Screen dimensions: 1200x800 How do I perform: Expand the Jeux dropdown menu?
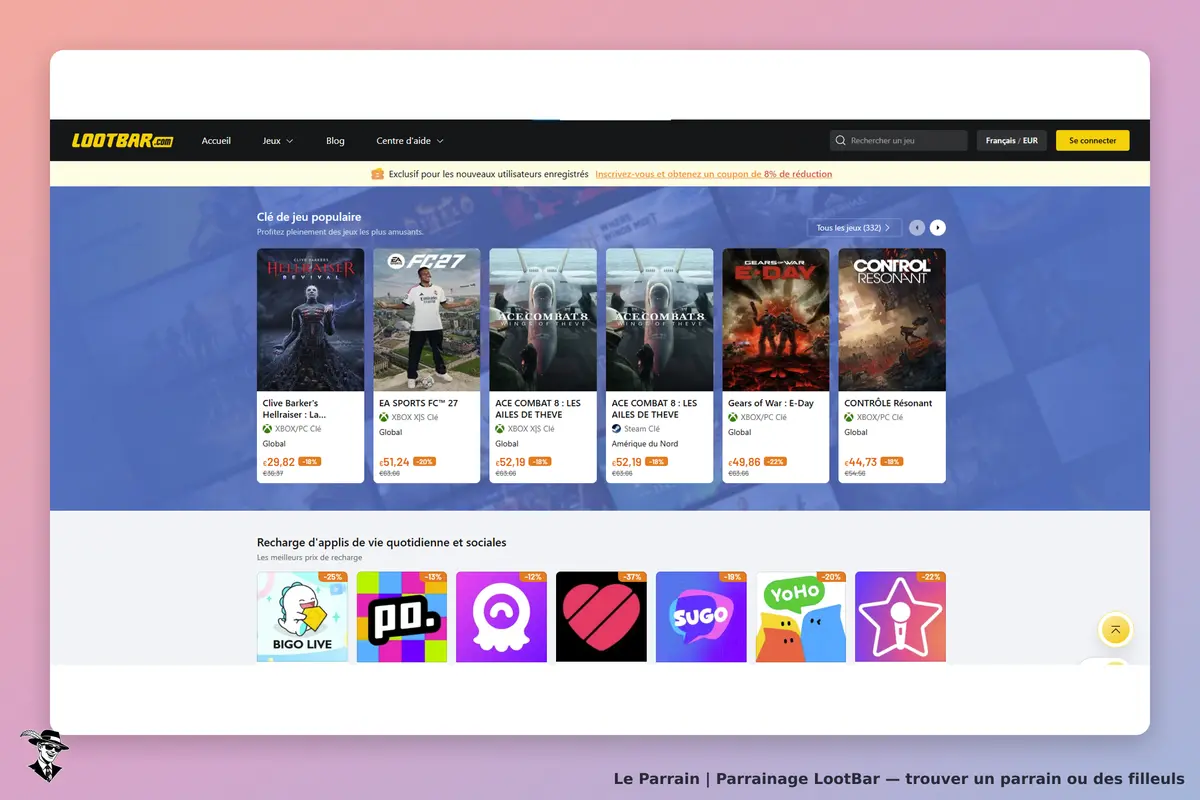(x=278, y=141)
